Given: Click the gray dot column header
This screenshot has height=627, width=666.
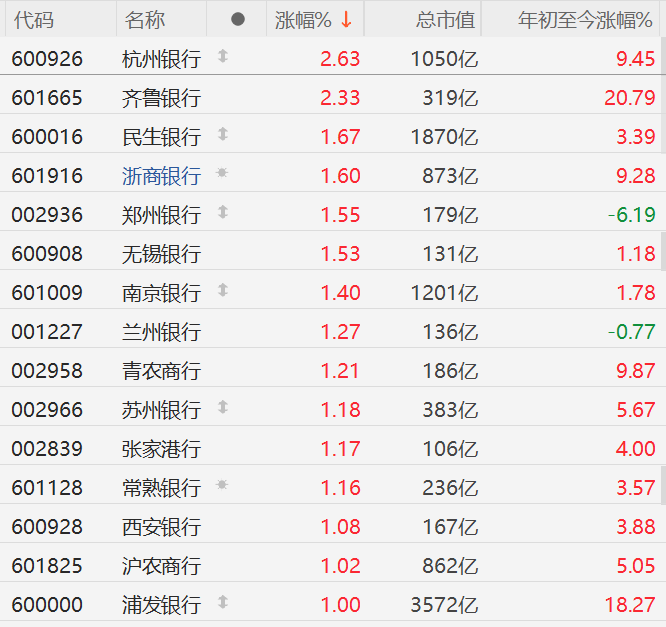Looking at the screenshot, I should (x=238, y=19).
